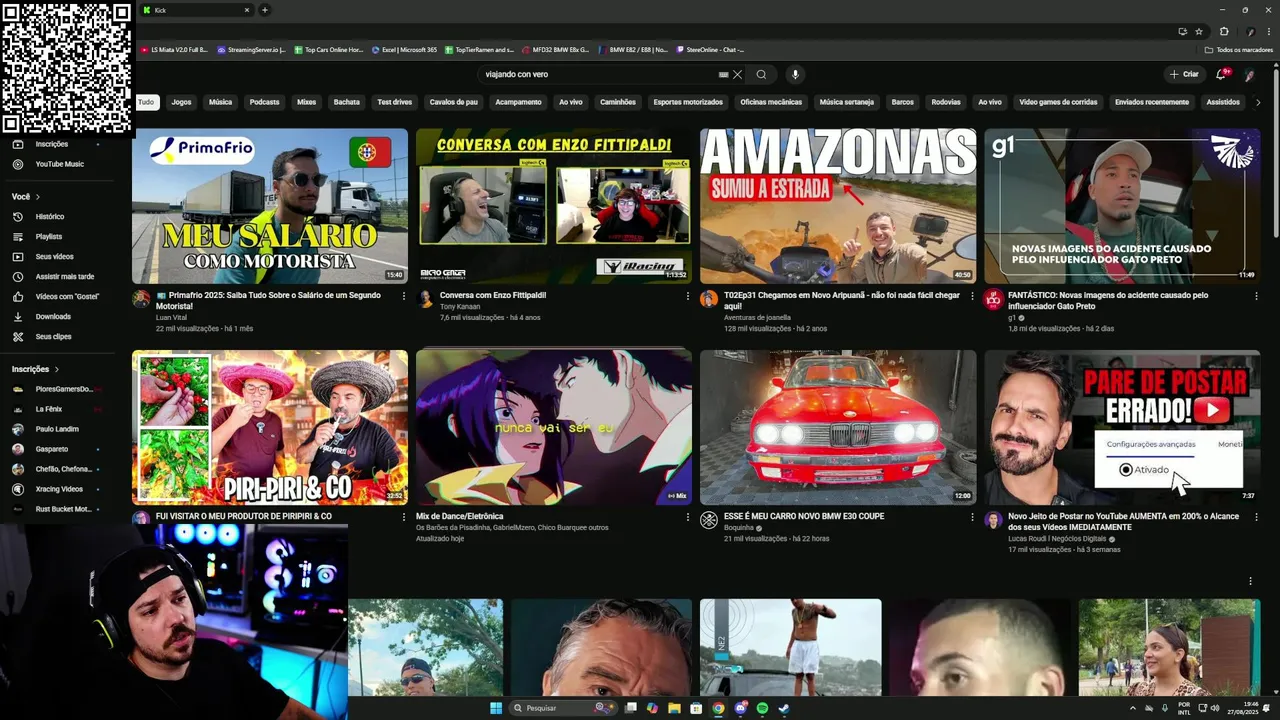Play the AMAZONAS Sumiu a Estrada thumbnail

pyautogui.click(x=838, y=206)
